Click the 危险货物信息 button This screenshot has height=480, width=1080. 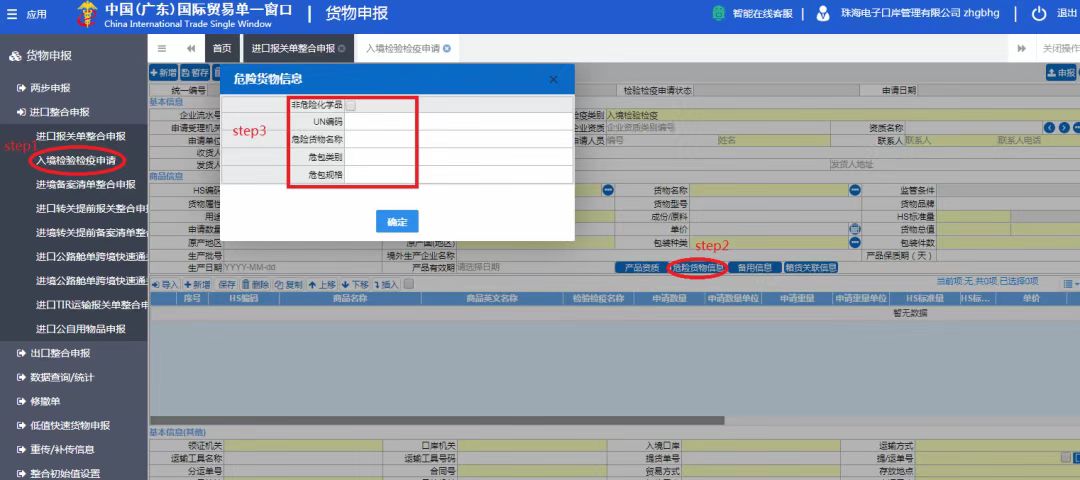point(698,267)
